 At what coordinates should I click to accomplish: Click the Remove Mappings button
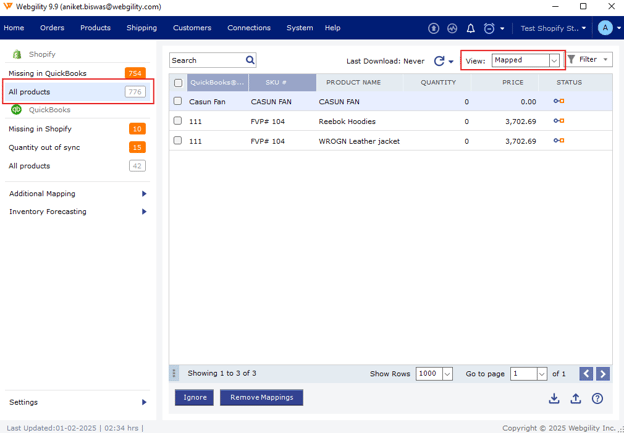coord(261,397)
